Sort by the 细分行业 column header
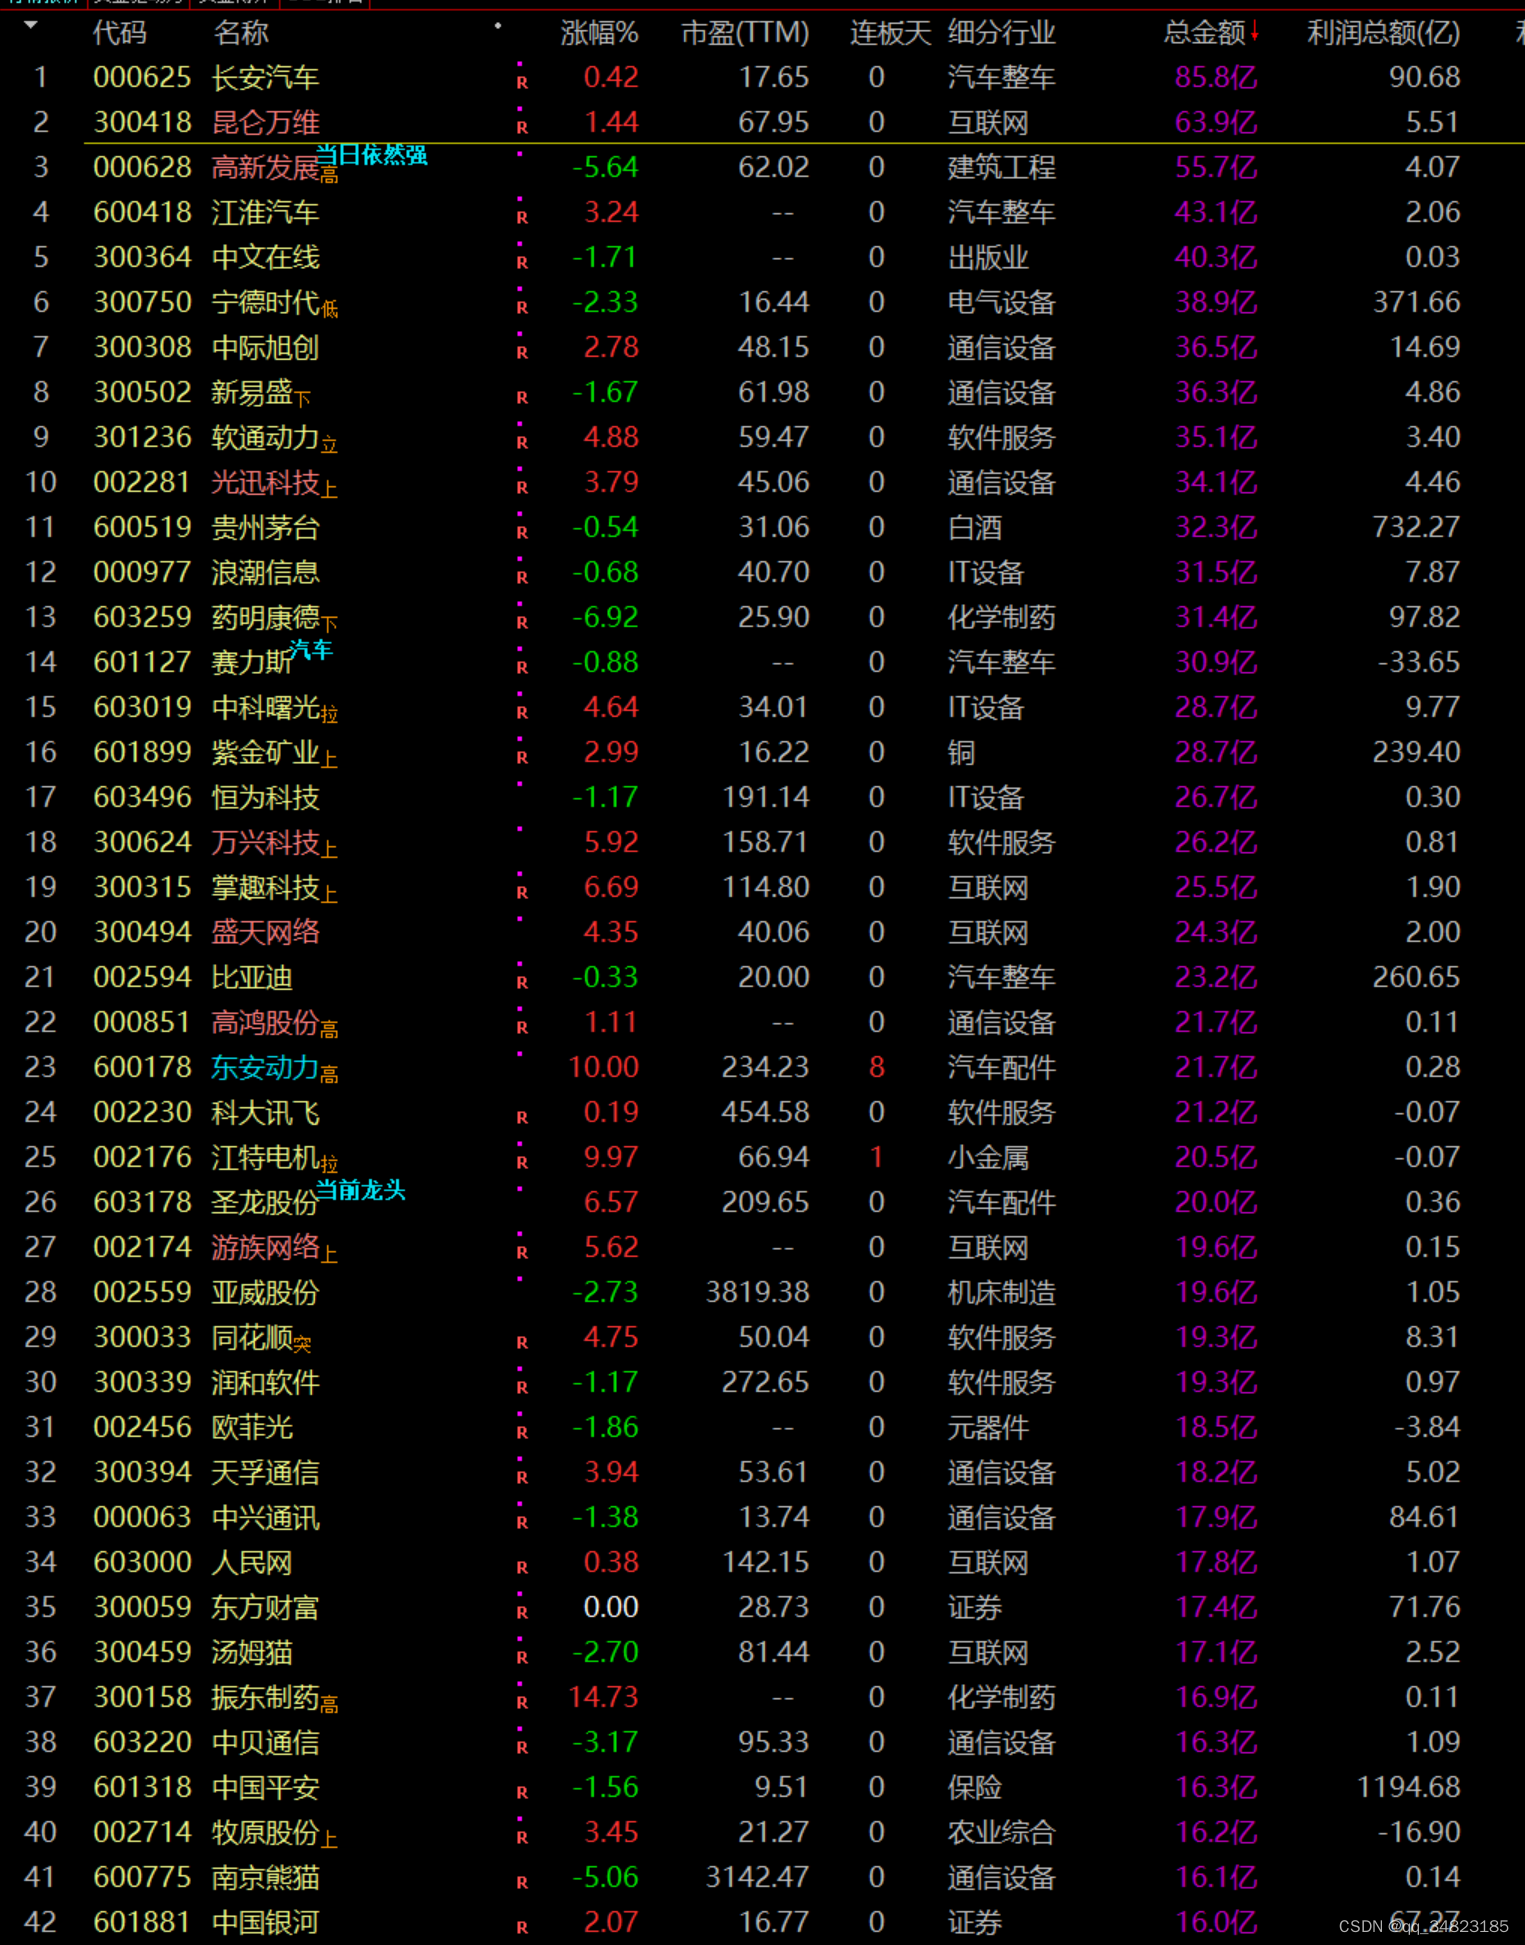Screen dimensions: 1525x1945 (x=1001, y=33)
